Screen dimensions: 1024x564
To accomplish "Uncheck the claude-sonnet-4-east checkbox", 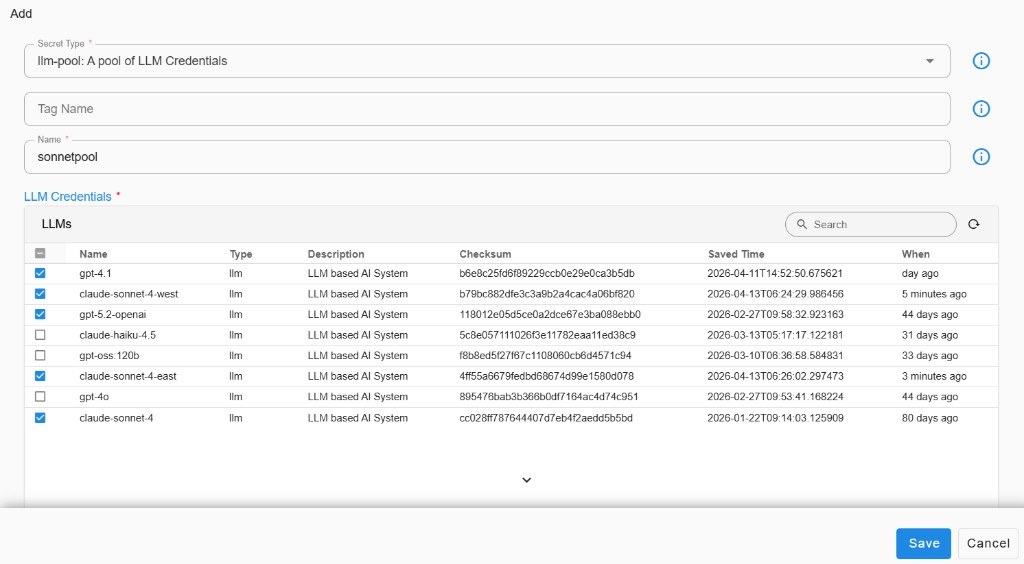I will click(40, 376).
